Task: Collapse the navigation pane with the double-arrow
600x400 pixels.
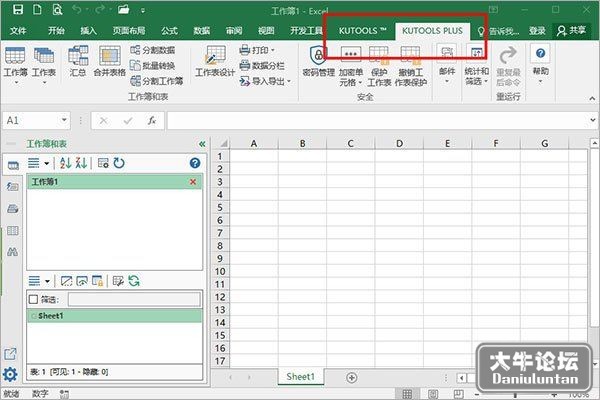Action: pos(202,144)
